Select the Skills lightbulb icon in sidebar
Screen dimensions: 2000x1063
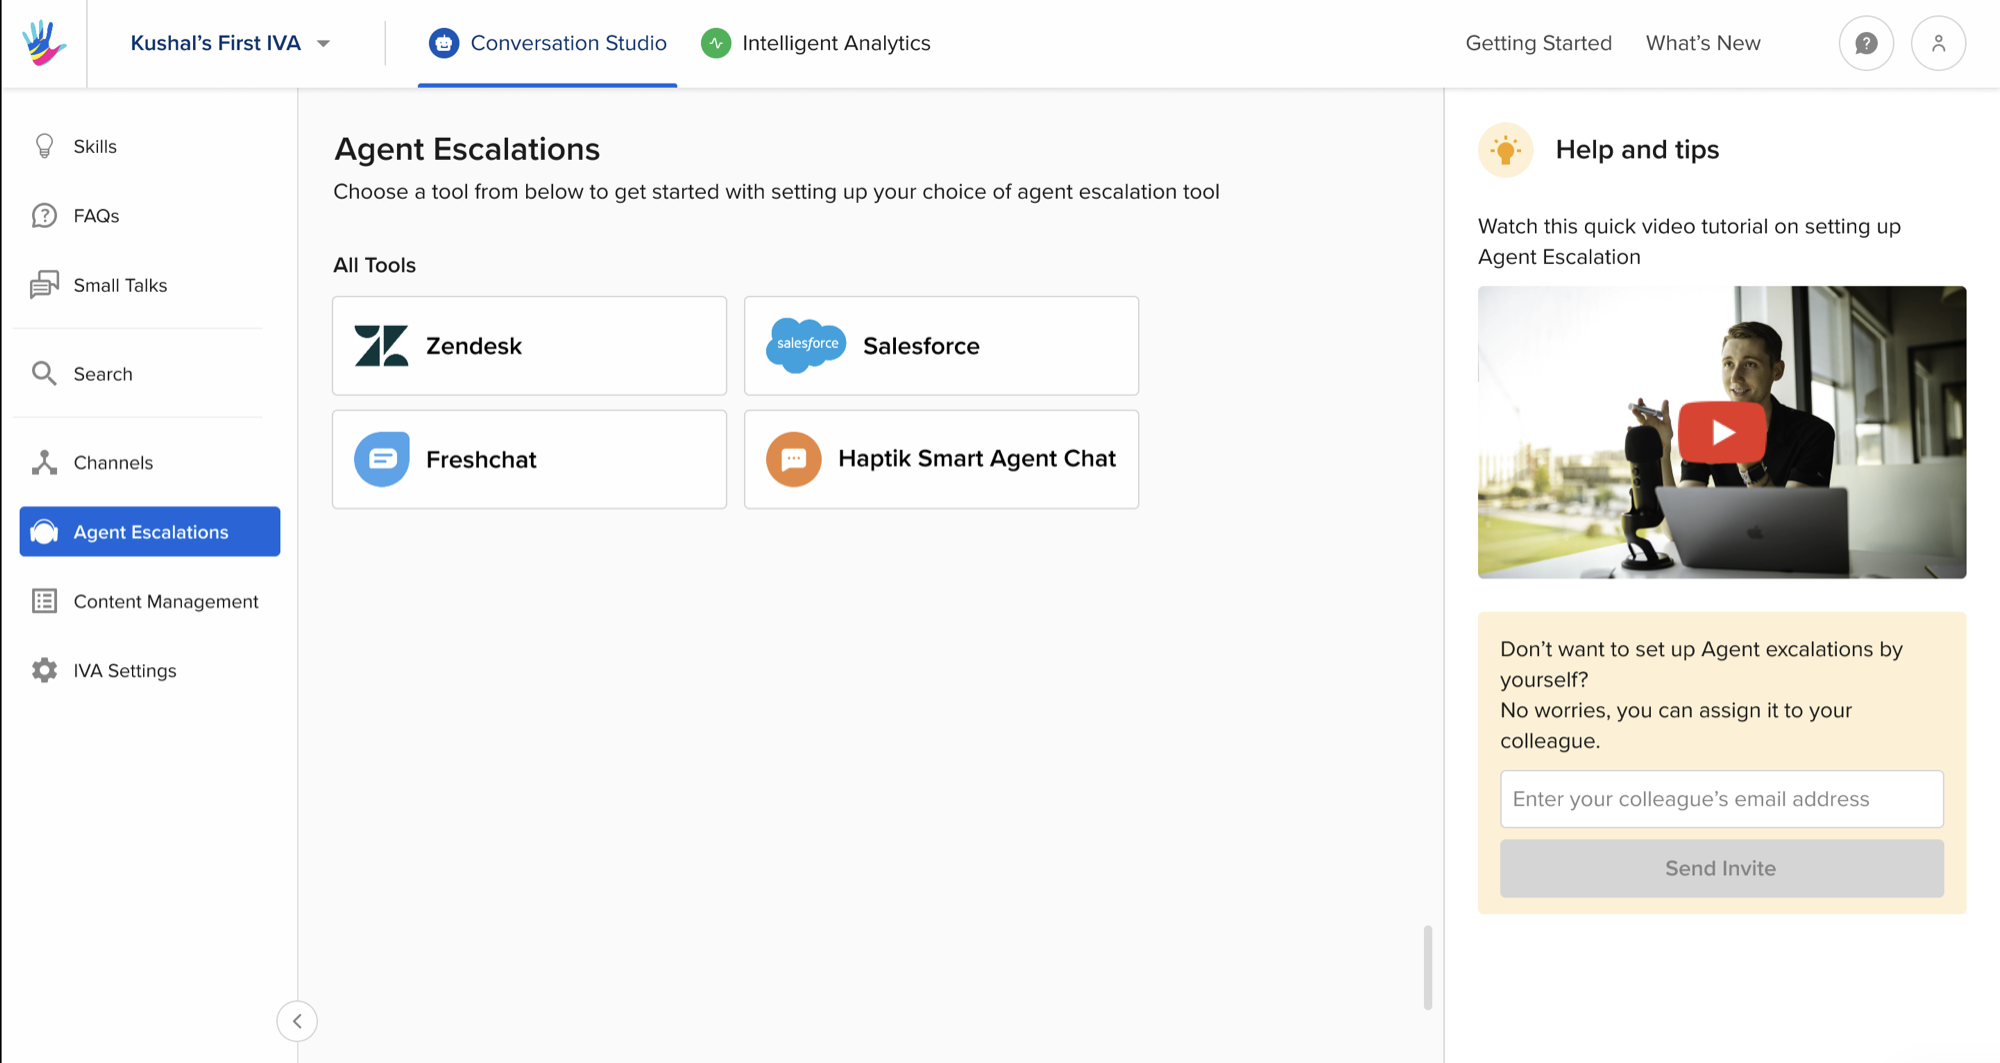(x=44, y=146)
